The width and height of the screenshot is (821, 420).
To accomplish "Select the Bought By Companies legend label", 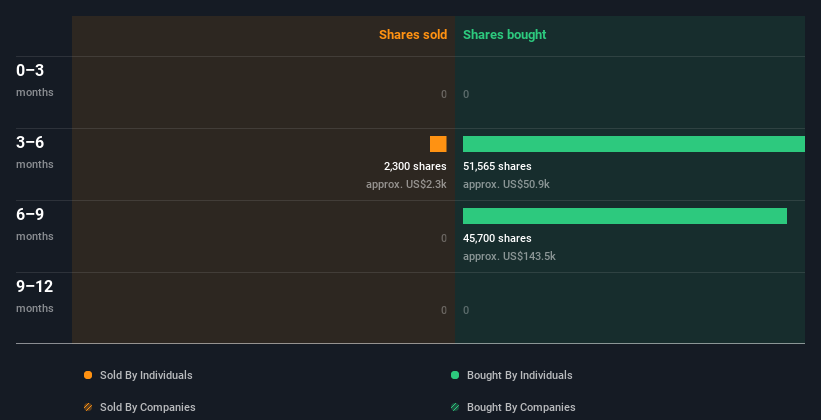I will point(521,407).
